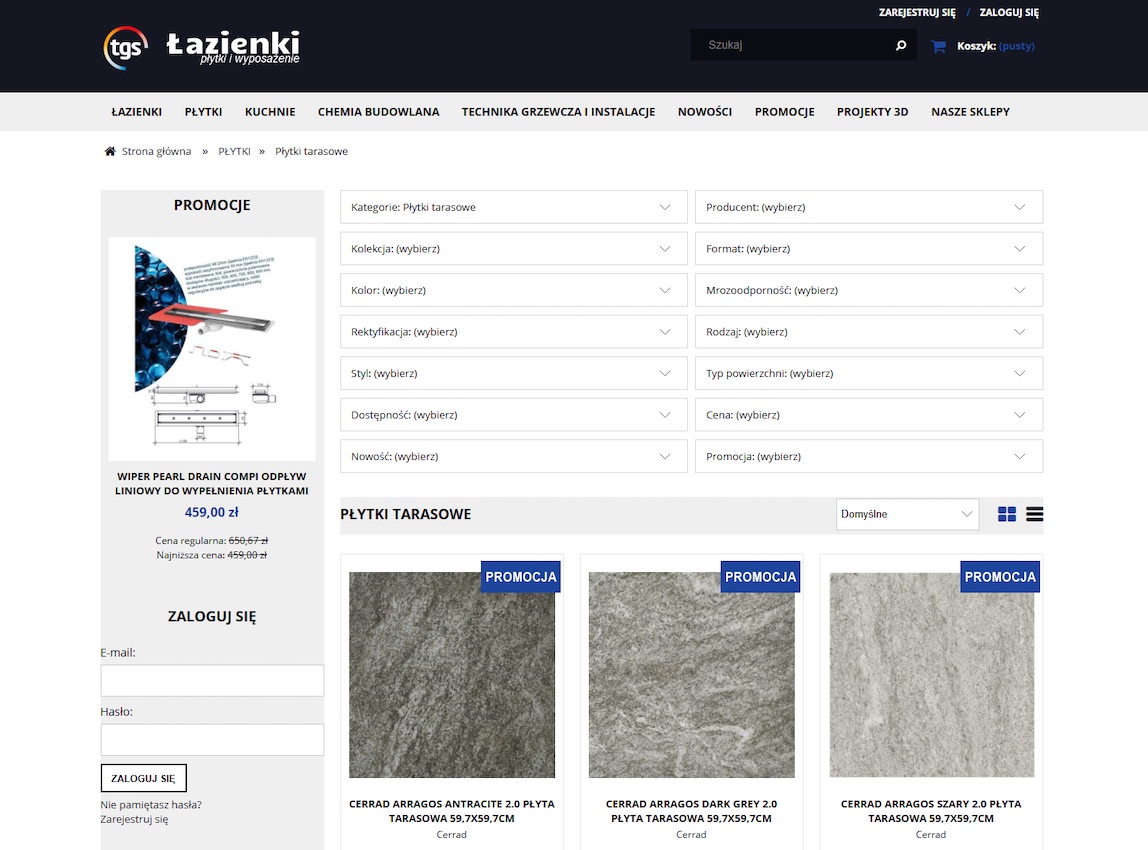Click the Nie pamiętasz hasła link
The height and width of the screenshot is (850, 1148).
tap(151, 804)
